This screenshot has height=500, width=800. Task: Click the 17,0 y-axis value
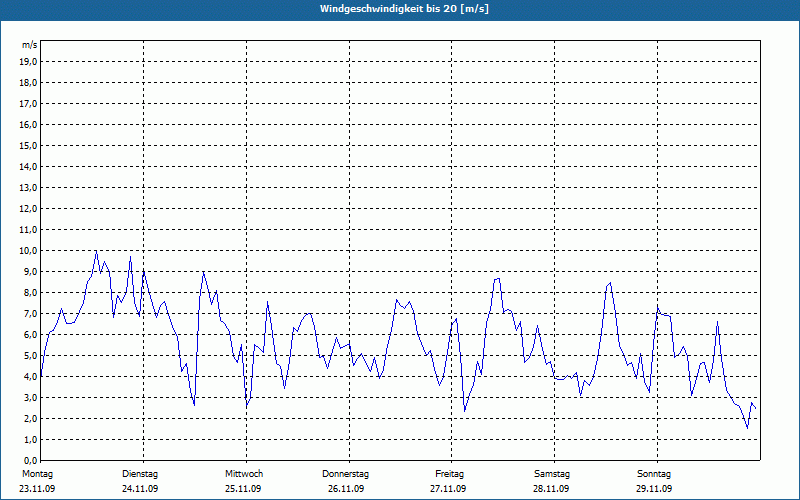pyautogui.click(x=28, y=104)
